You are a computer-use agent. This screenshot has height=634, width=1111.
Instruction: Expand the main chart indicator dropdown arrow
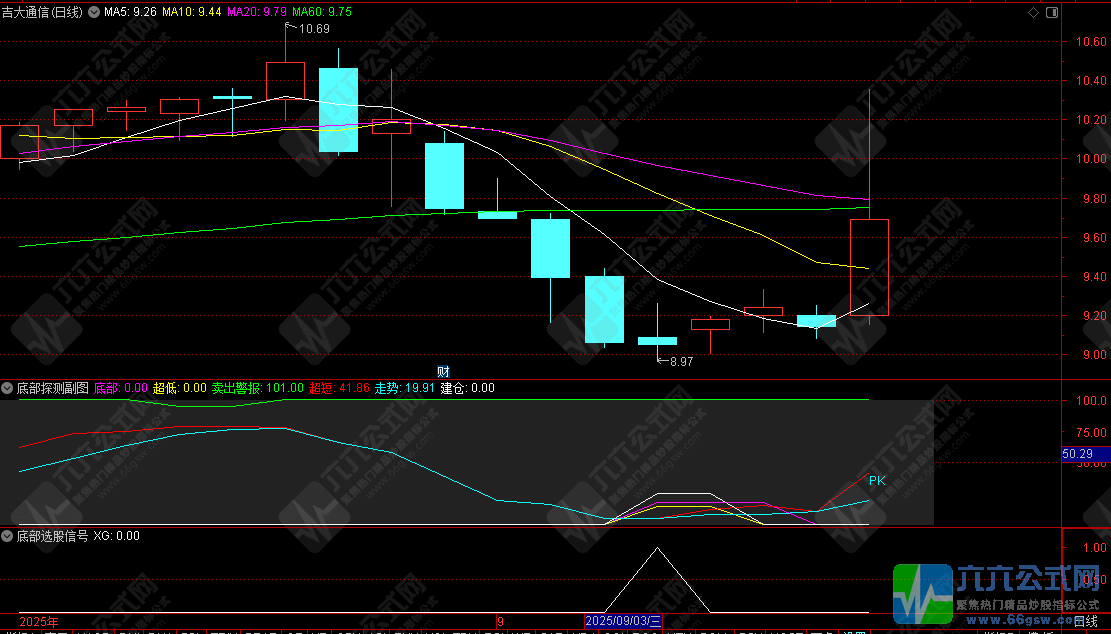coord(93,12)
